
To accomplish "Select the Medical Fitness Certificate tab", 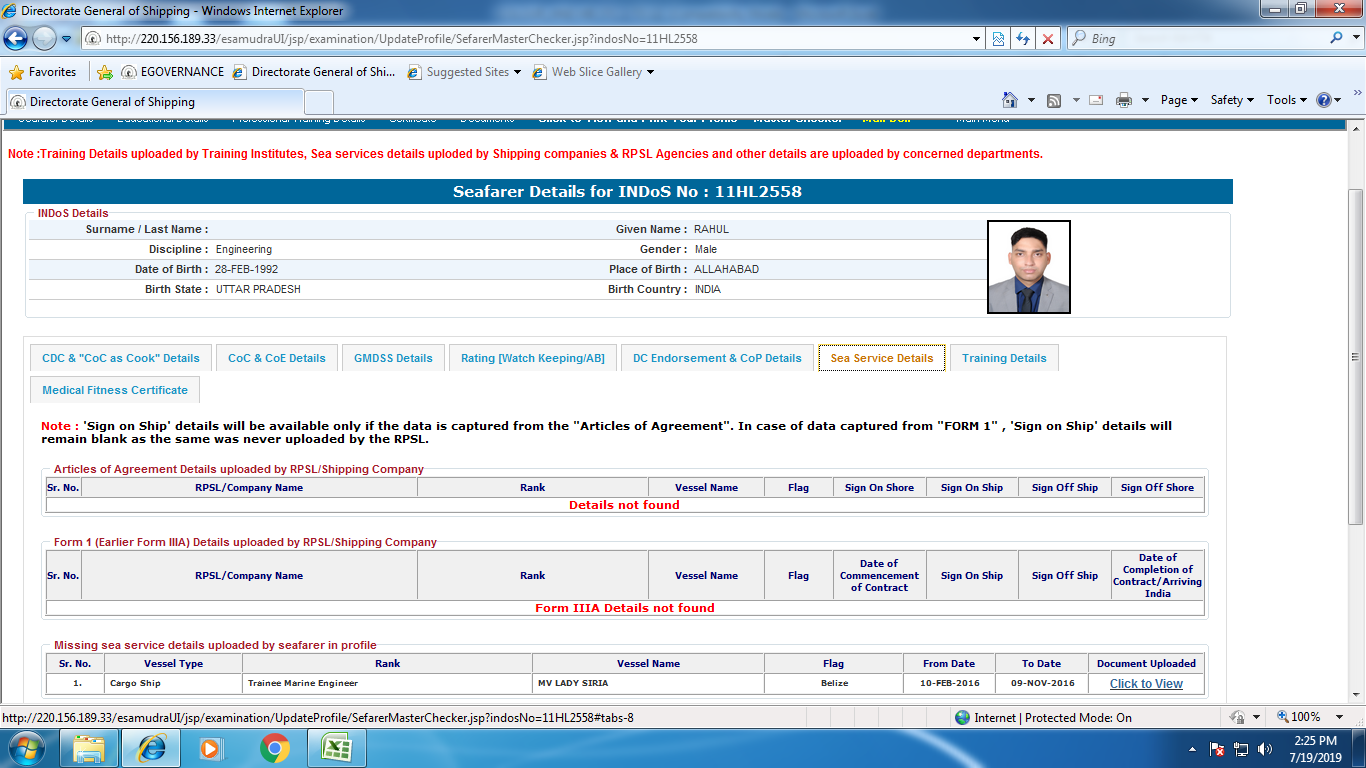I will point(115,390).
